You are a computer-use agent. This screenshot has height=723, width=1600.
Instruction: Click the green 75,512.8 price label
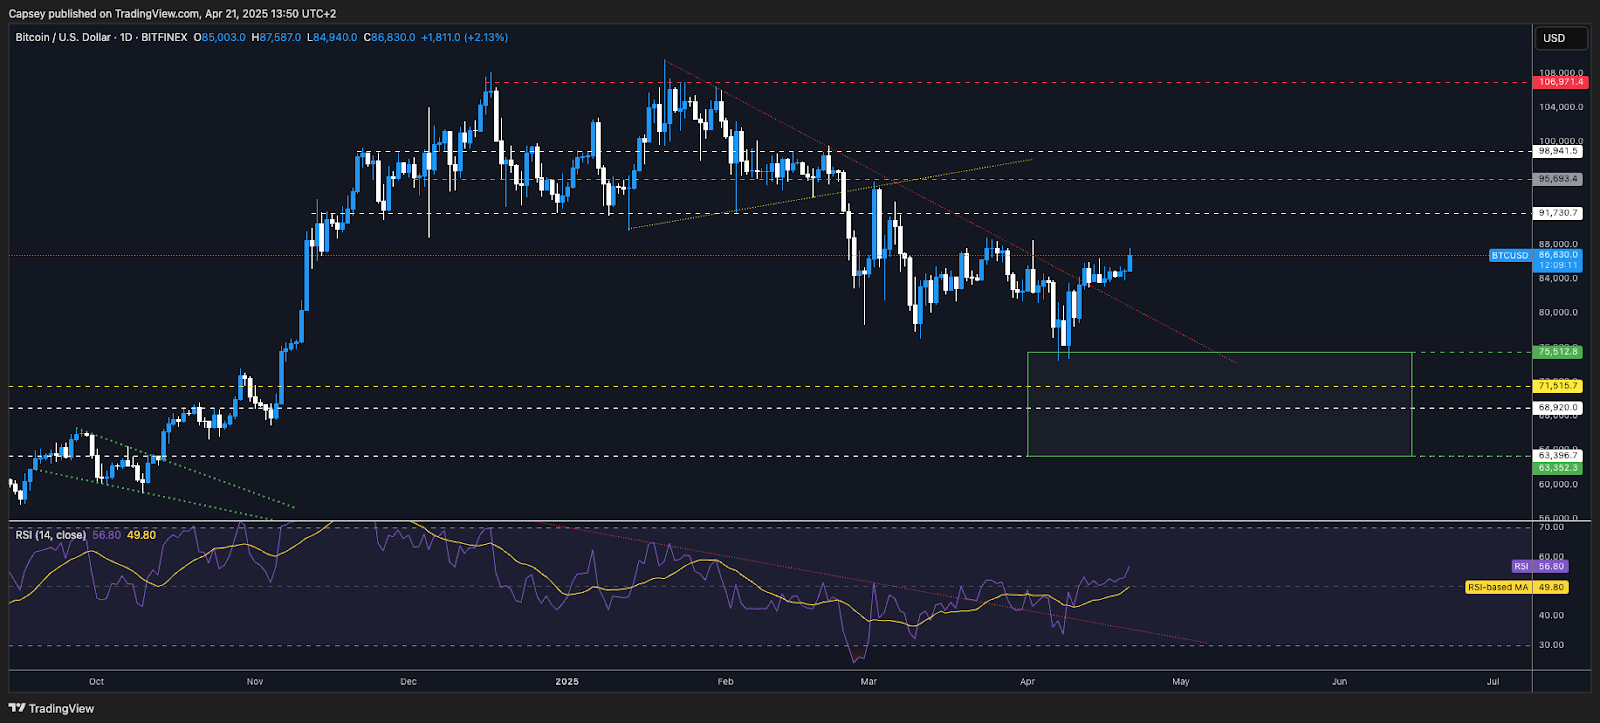pyautogui.click(x=1558, y=352)
